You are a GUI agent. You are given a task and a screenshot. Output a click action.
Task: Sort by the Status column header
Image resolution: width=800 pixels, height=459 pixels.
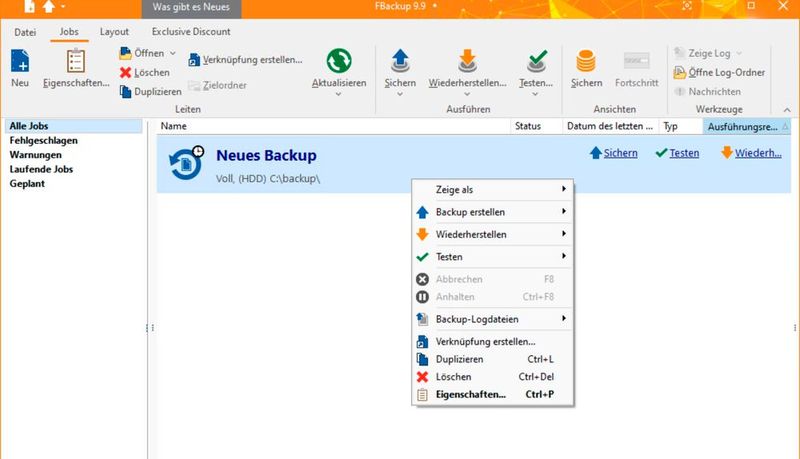[536, 126]
